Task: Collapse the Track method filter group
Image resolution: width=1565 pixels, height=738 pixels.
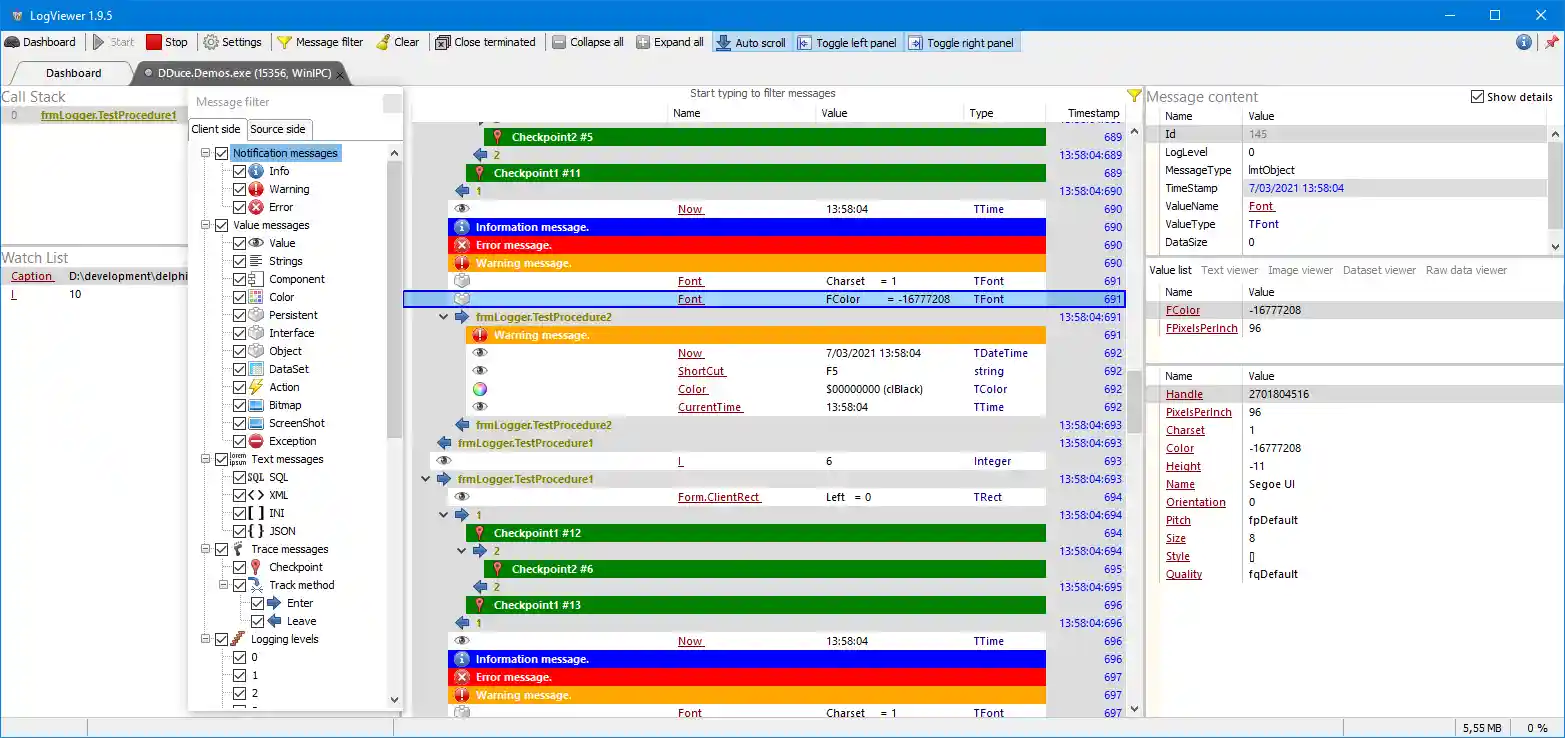Action: (222, 584)
